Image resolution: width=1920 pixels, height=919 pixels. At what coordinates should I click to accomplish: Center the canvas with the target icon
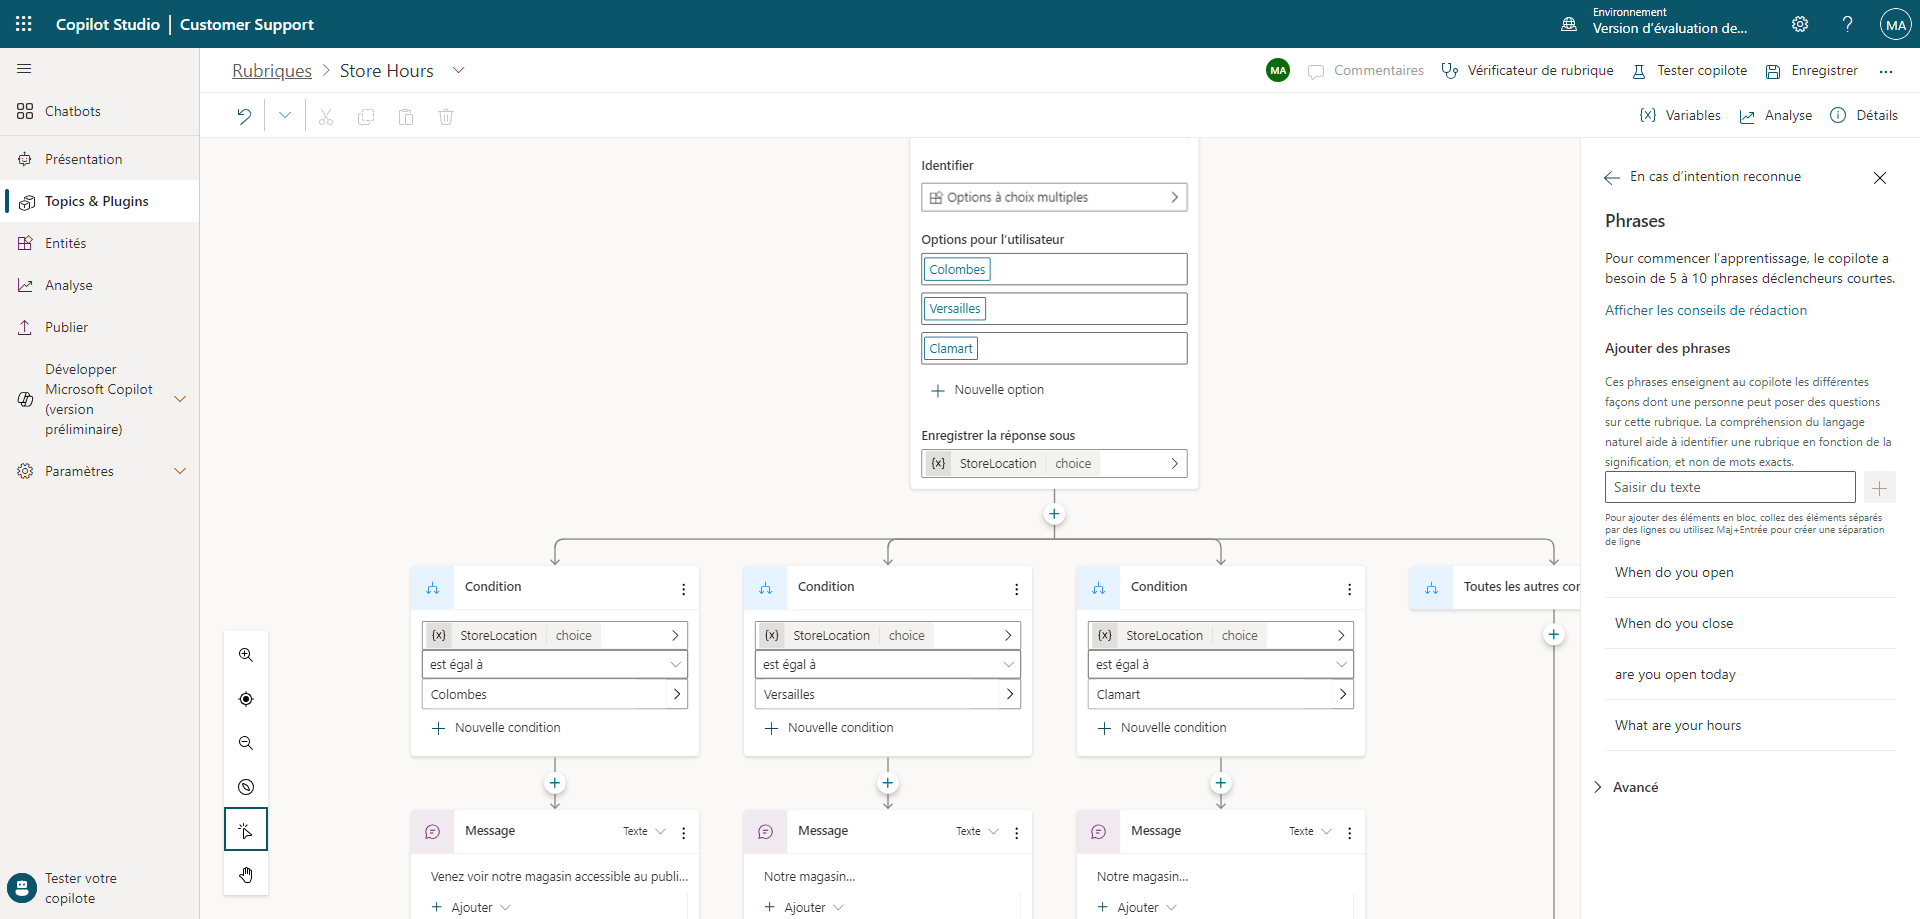click(x=246, y=699)
